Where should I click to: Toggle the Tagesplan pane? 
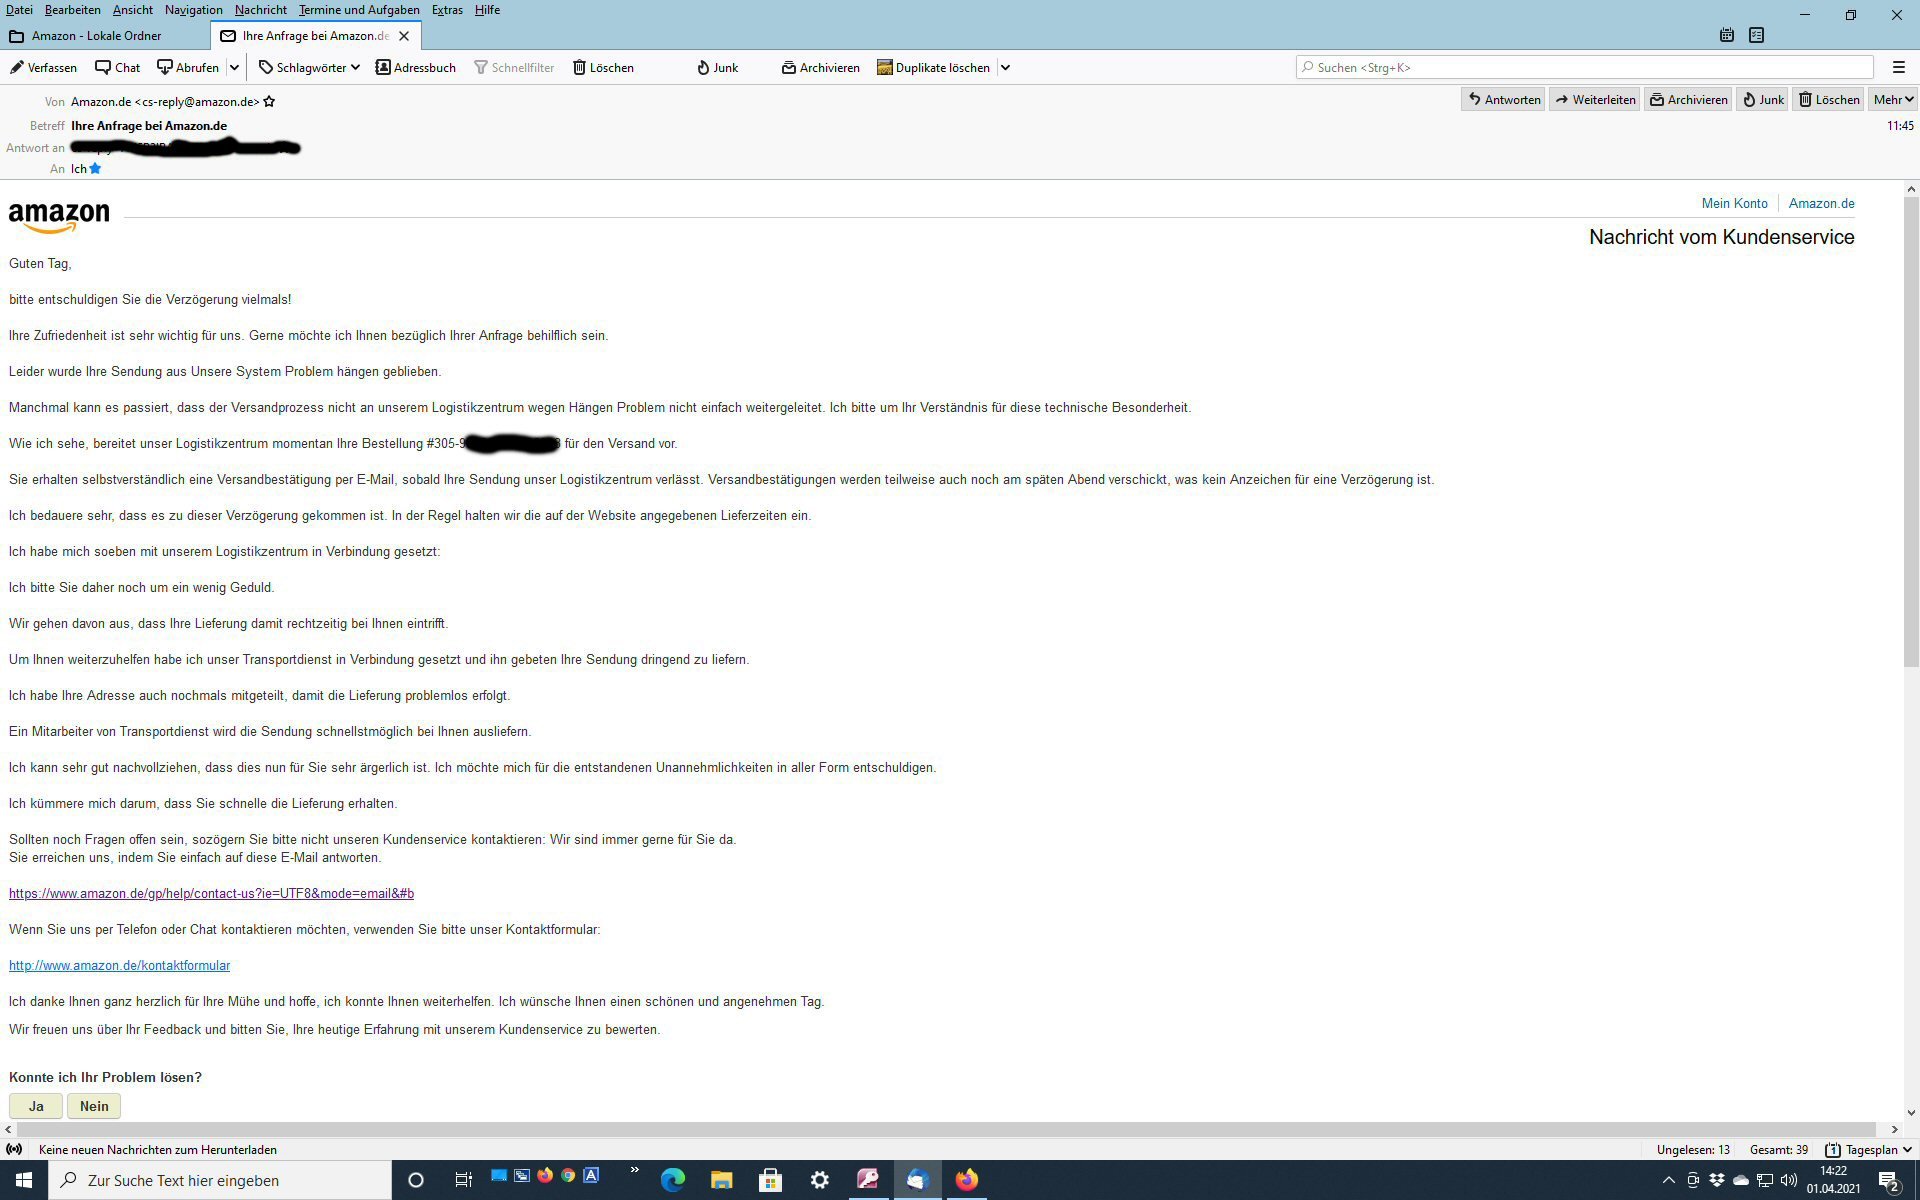tap(1868, 1150)
